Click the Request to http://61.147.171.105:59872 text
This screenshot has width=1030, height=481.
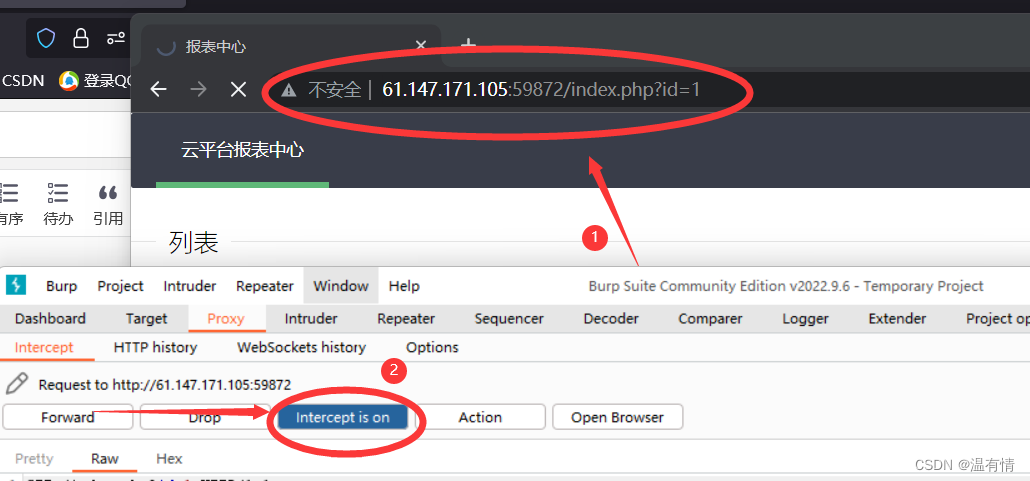165,384
